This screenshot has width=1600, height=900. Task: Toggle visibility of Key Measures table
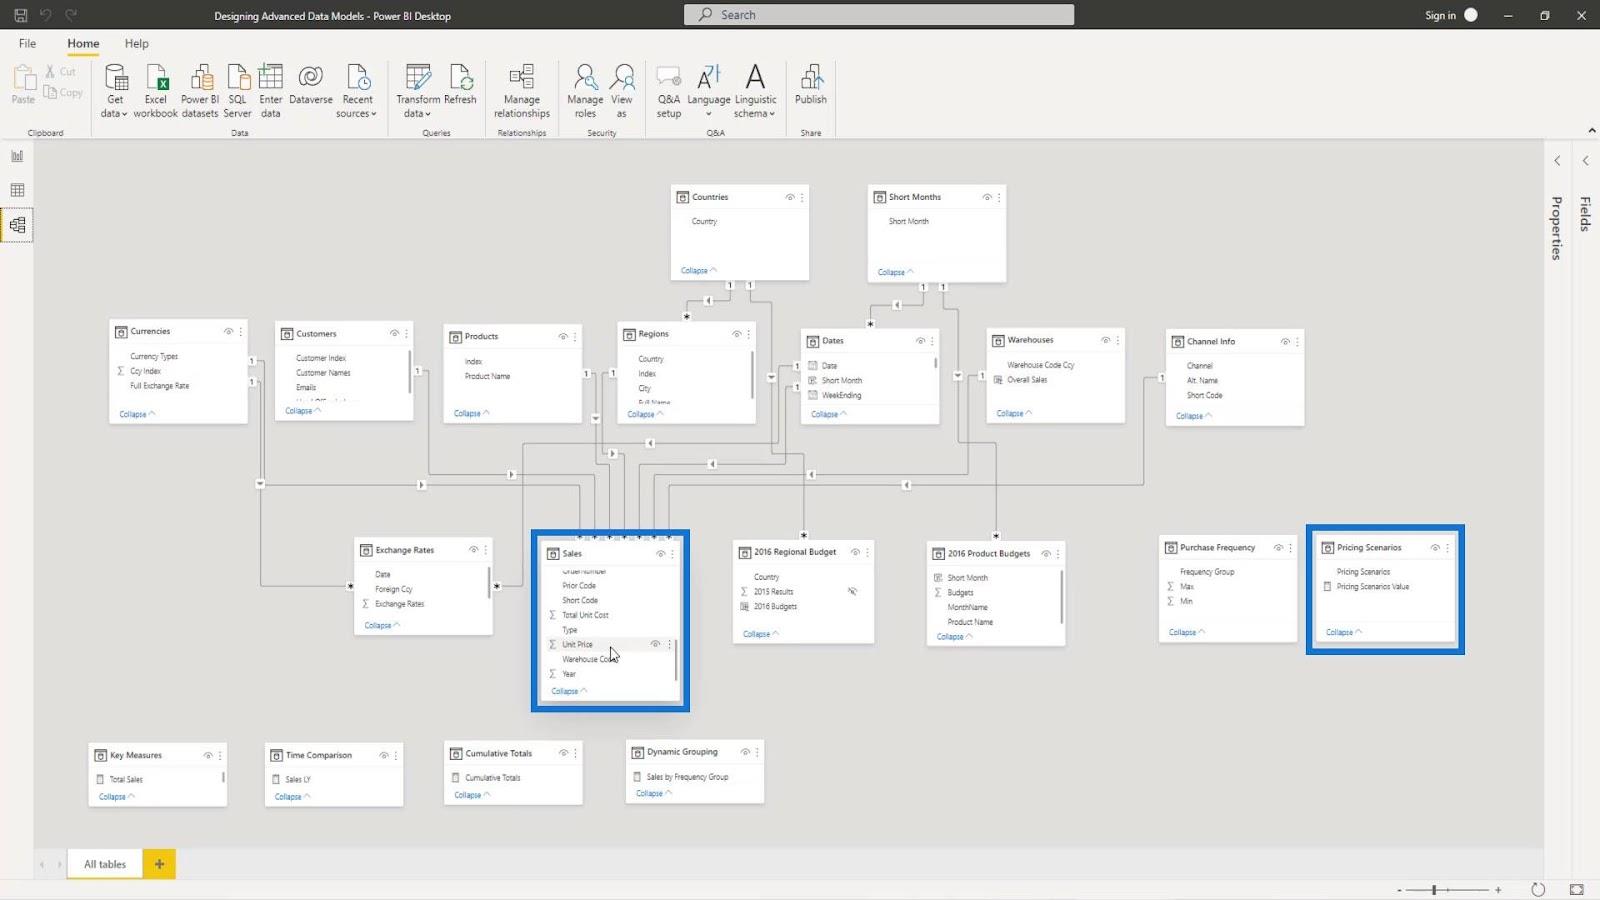[208, 755]
